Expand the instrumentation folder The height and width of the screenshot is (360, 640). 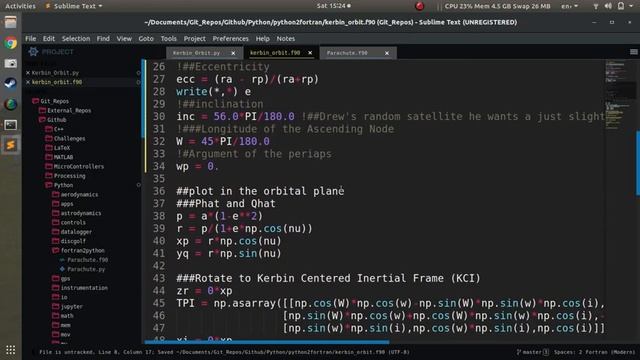[x=80, y=288]
